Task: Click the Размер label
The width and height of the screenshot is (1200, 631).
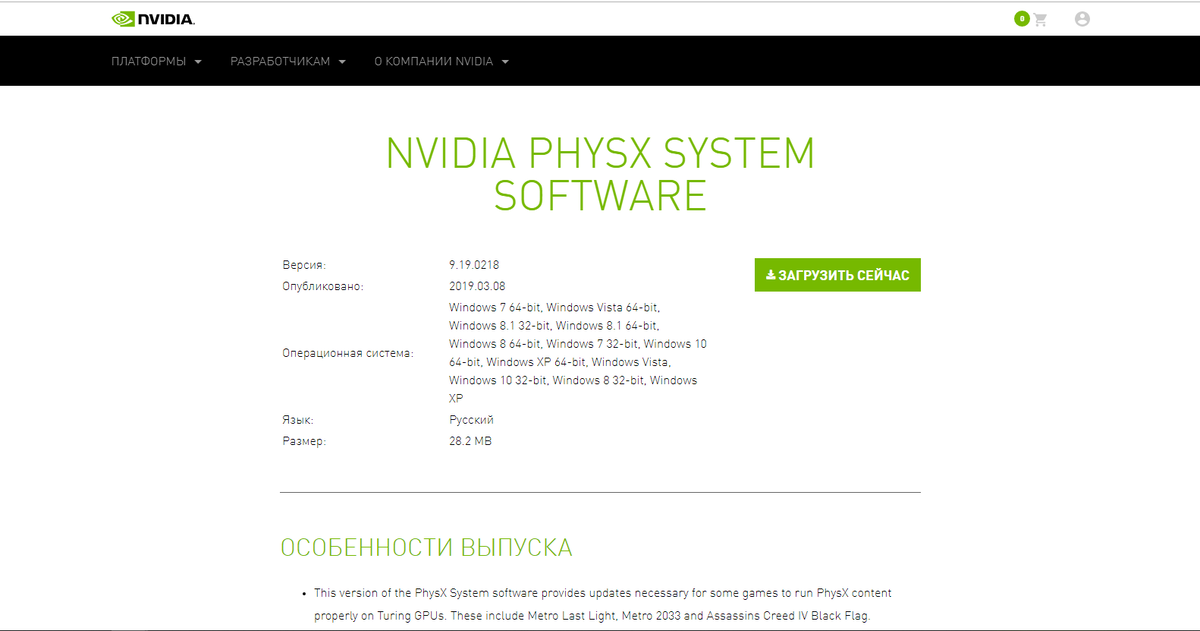Action: (304, 441)
